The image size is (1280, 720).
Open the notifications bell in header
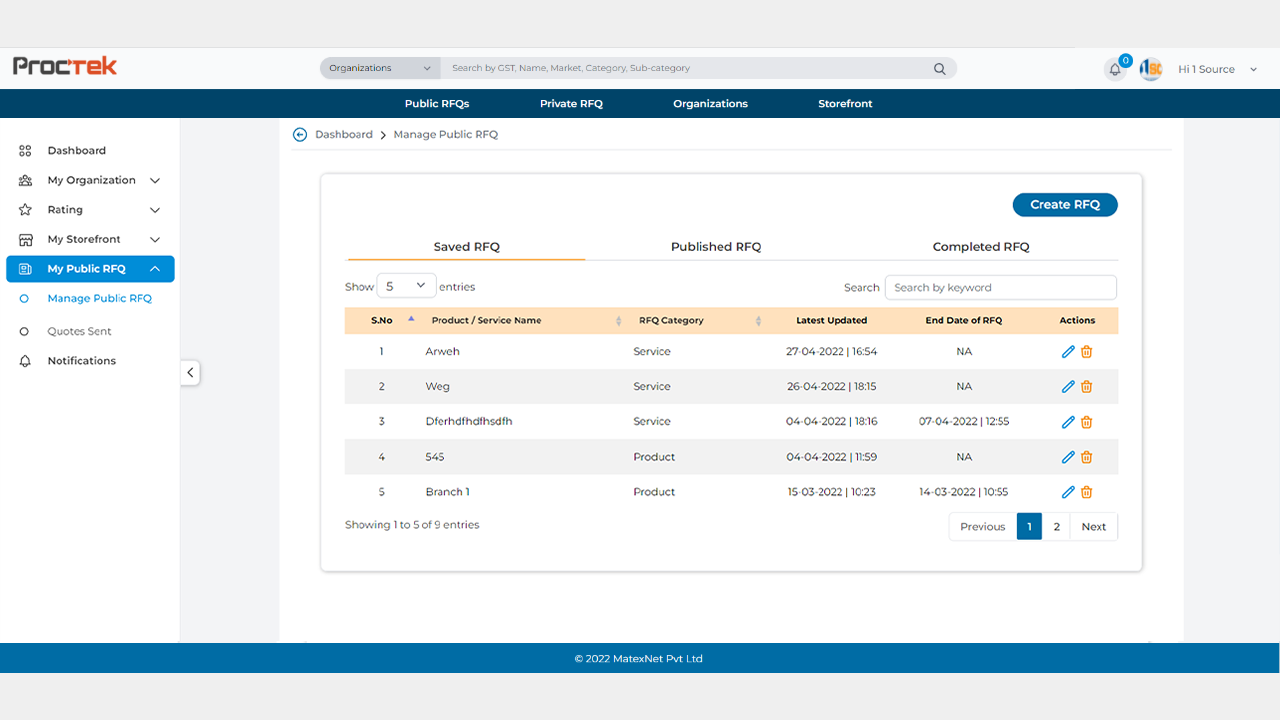click(x=1115, y=70)
